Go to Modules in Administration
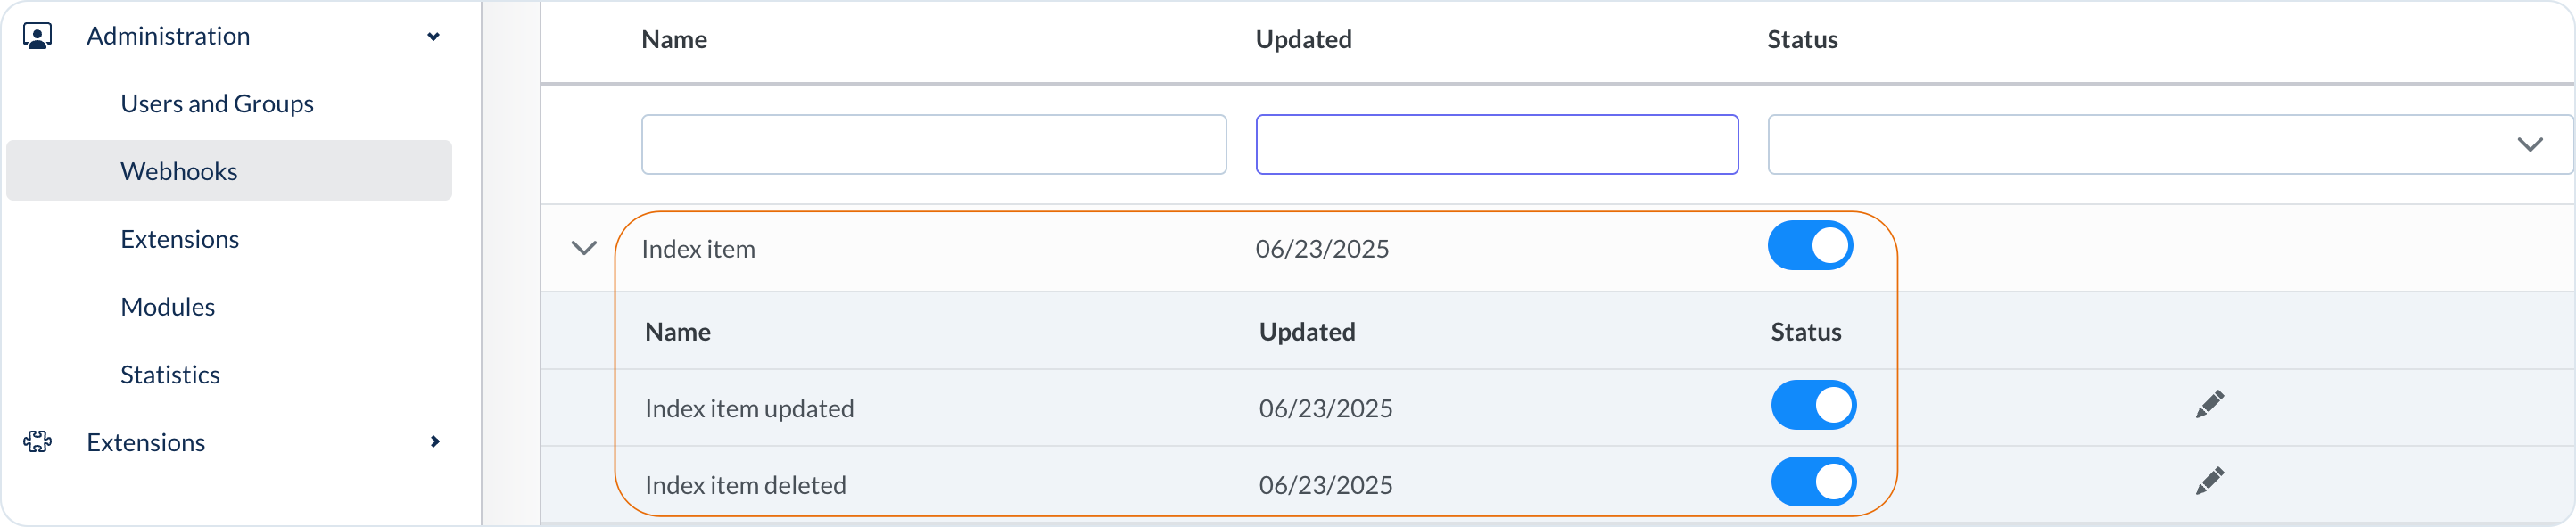Screen dimensions: 2576x527 coord(168,307)
